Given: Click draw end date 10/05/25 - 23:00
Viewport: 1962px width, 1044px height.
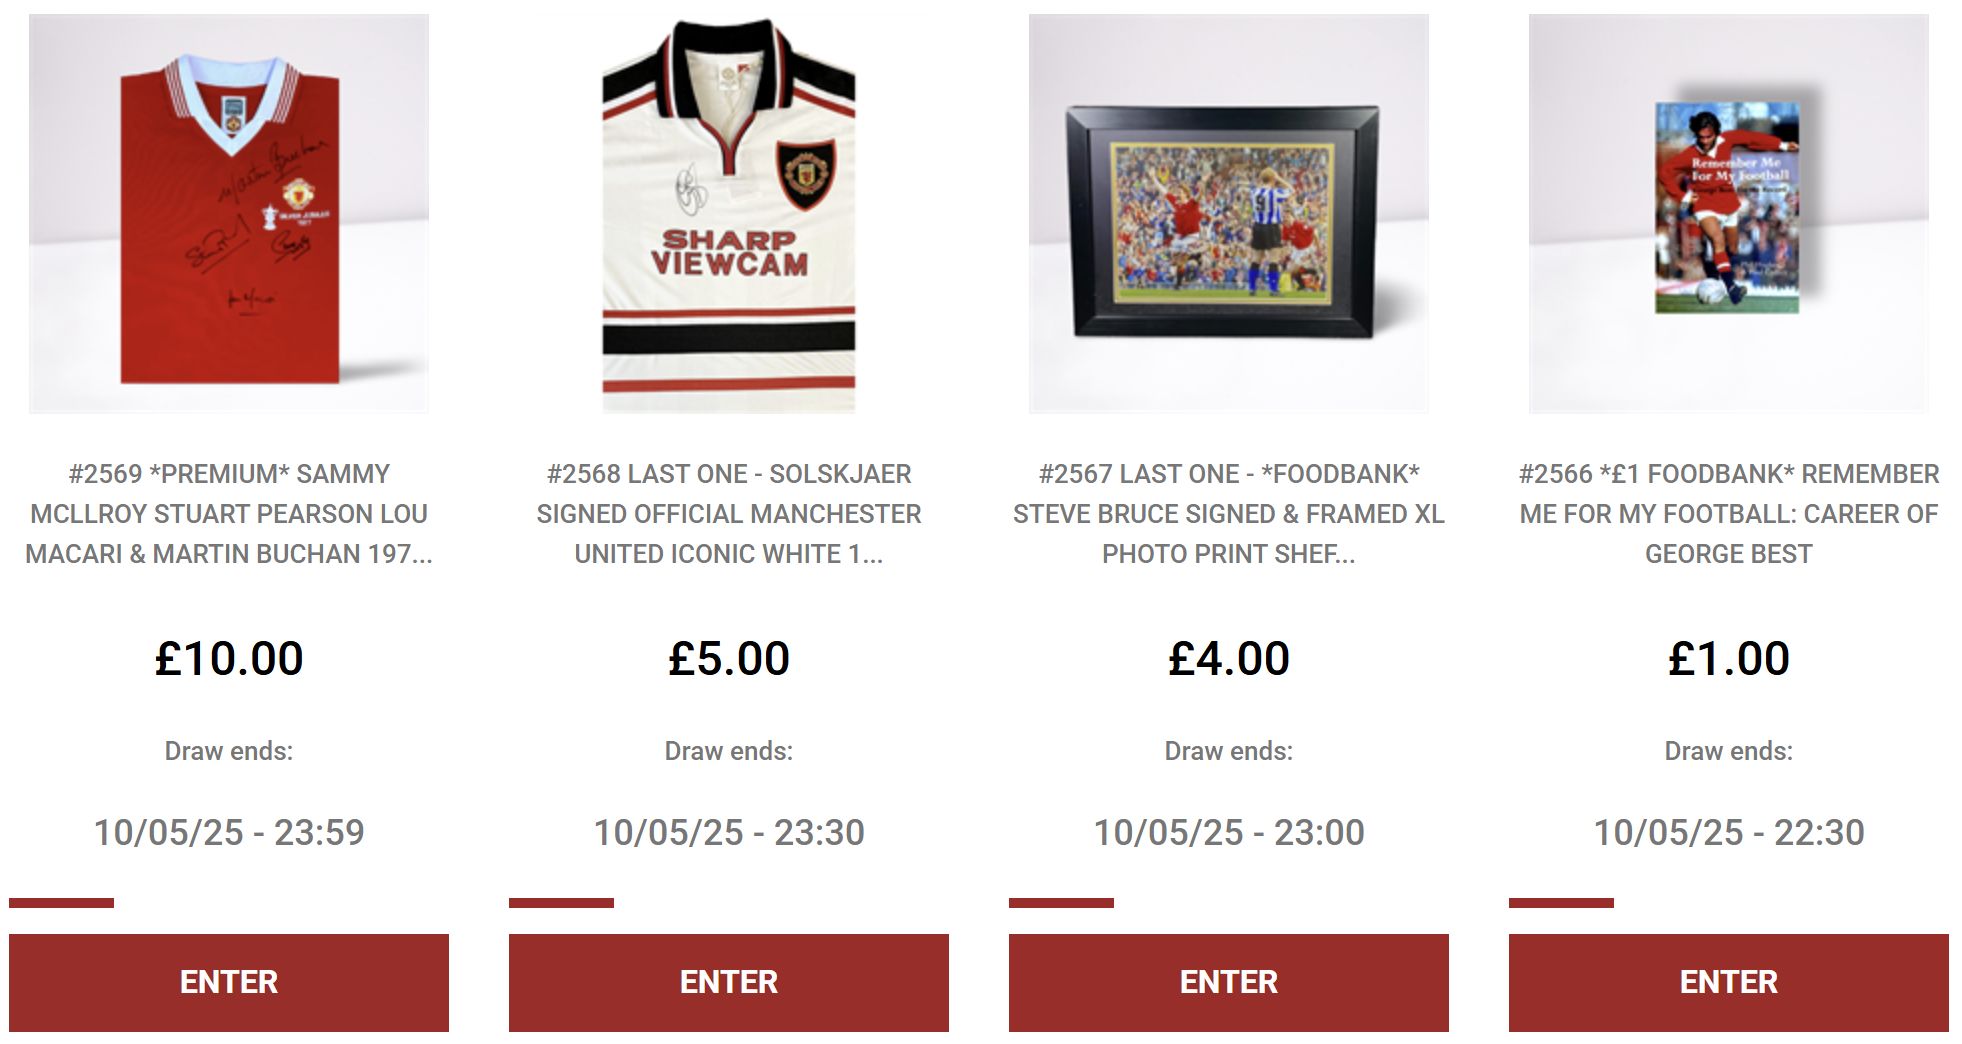Looking at the screenshot, I should 1229,832.
